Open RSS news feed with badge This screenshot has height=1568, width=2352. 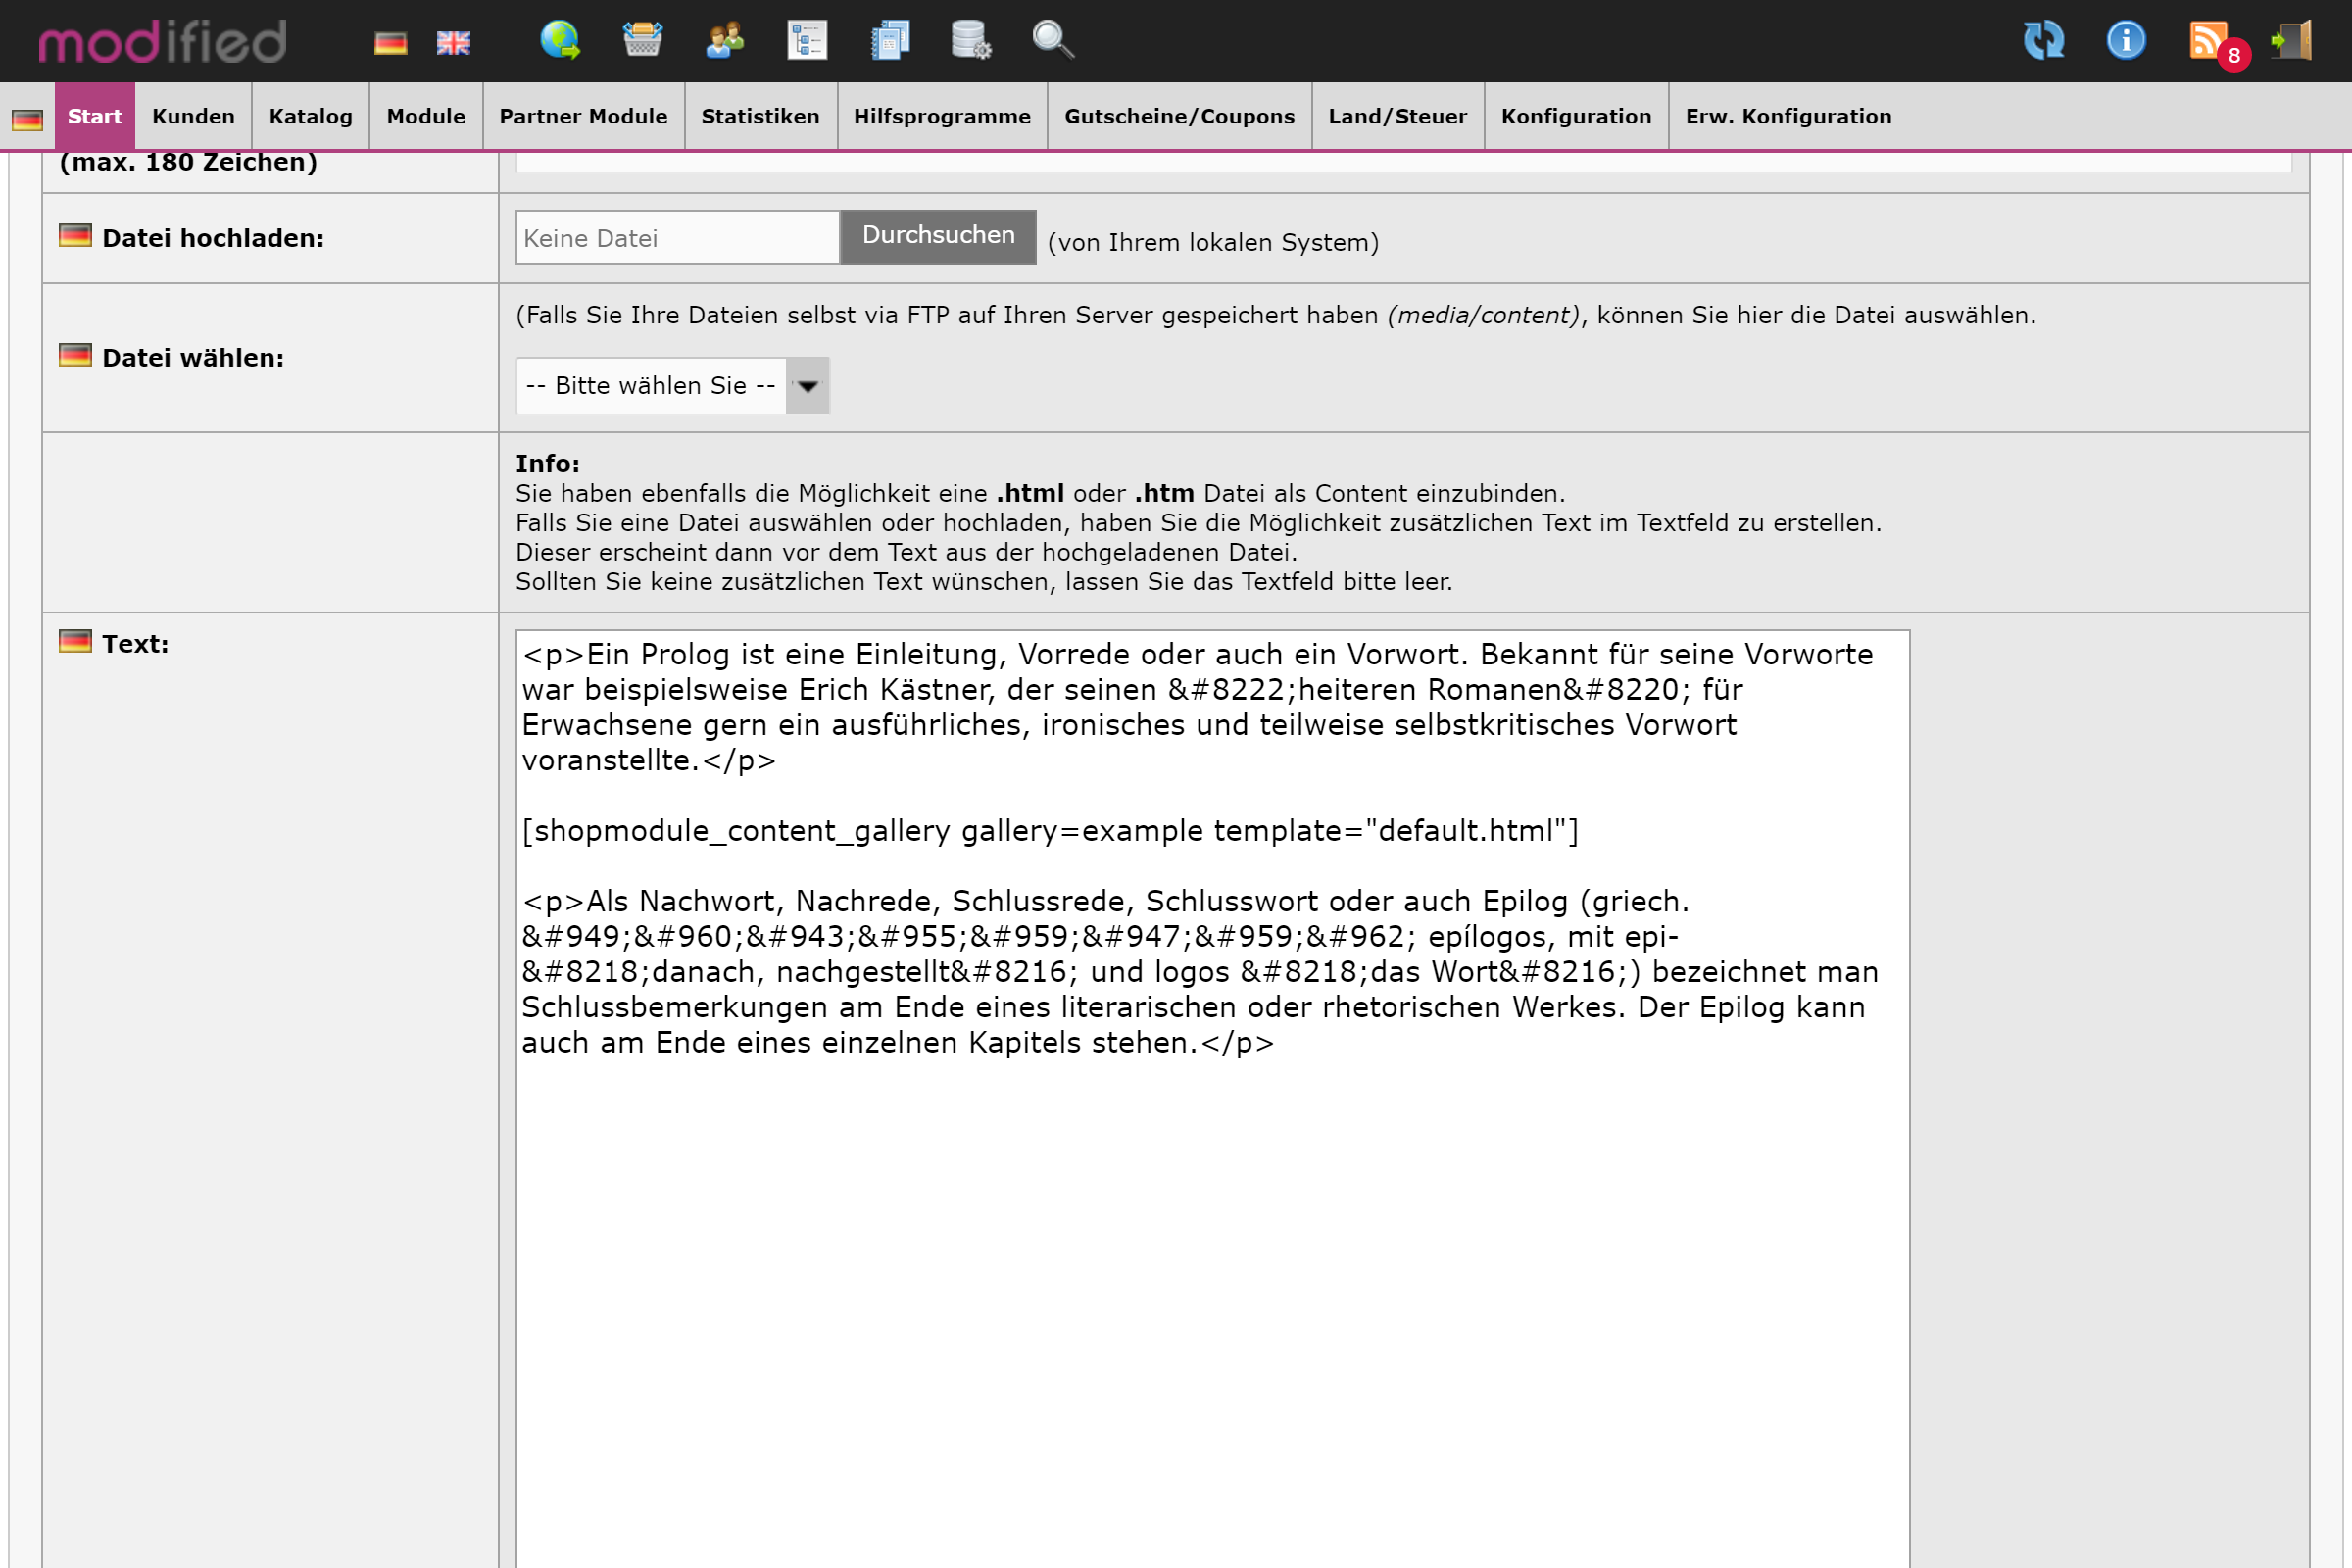(x=2210, y=42)
